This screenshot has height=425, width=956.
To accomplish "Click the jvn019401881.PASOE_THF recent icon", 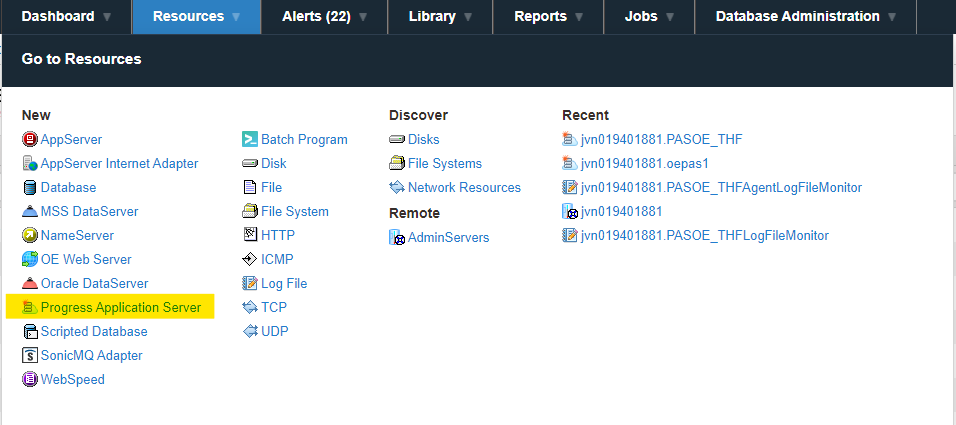I will [569, 140].
